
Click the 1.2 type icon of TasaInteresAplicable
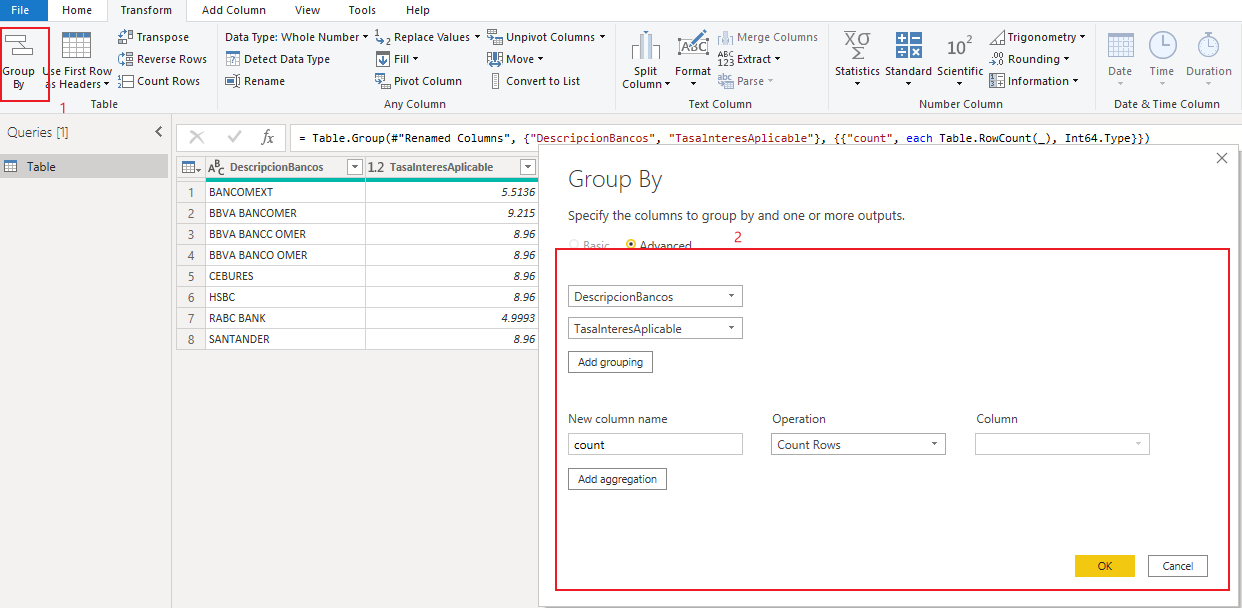(376, 167)
